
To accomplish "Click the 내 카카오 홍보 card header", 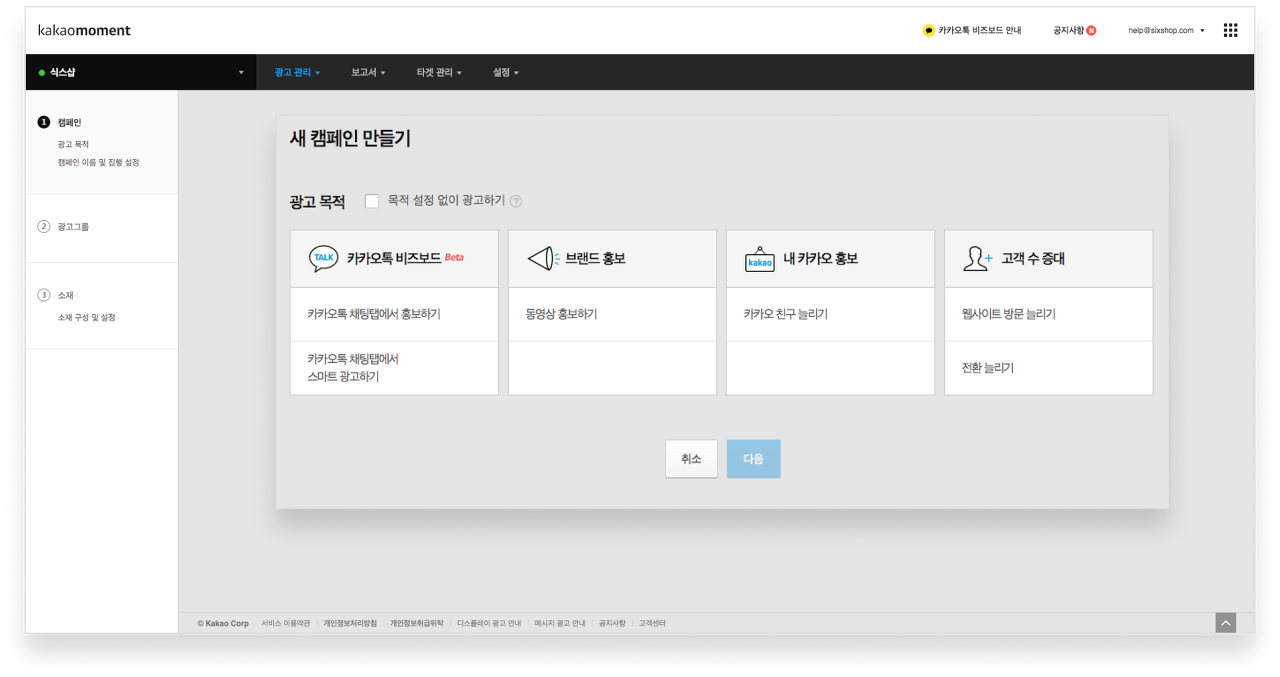I will (x=830, y=259).
